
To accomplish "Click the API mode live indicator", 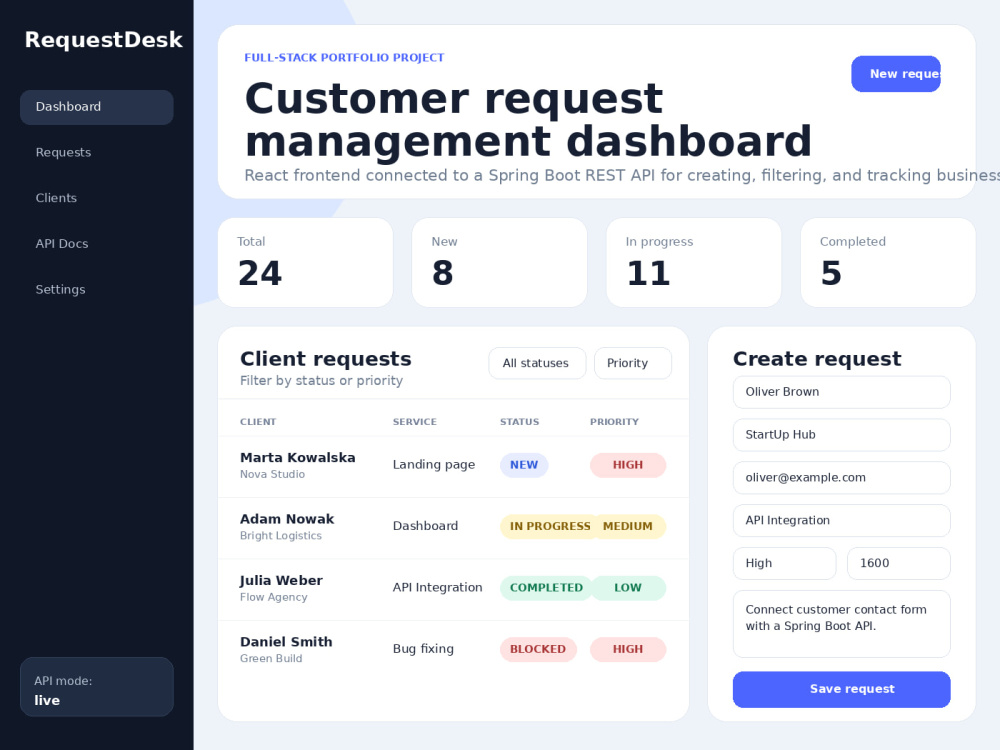I will pos(97,688).
